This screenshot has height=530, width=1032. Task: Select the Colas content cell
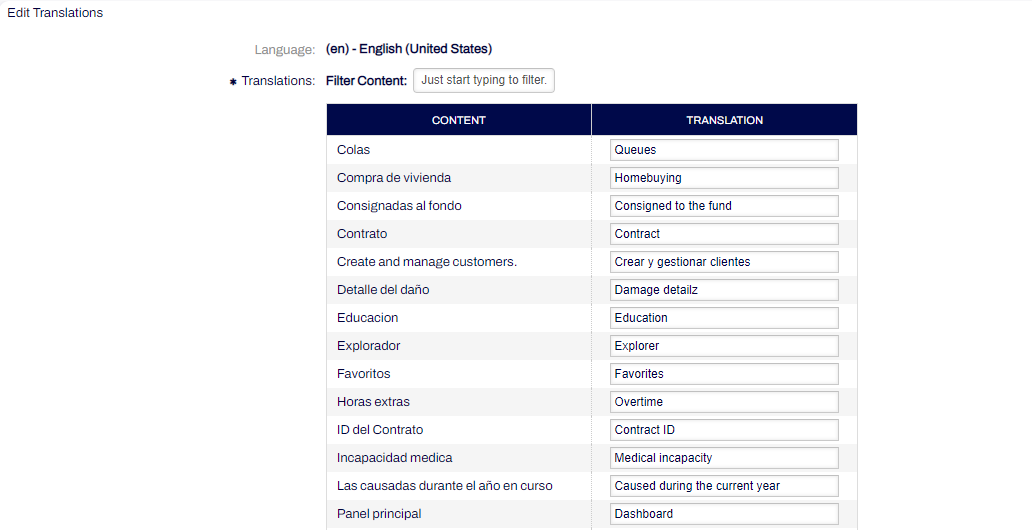pos(459,150)
